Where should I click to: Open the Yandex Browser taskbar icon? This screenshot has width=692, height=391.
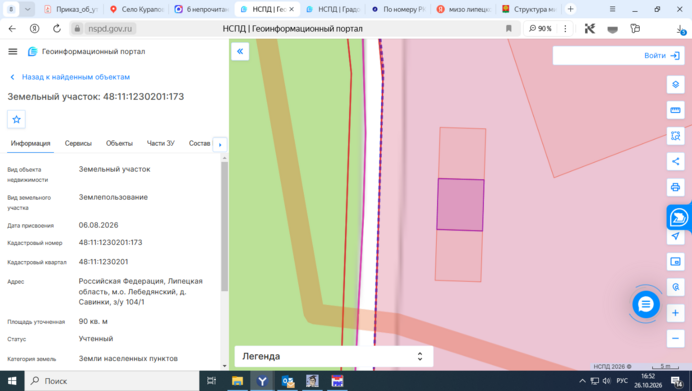point(262,381)
